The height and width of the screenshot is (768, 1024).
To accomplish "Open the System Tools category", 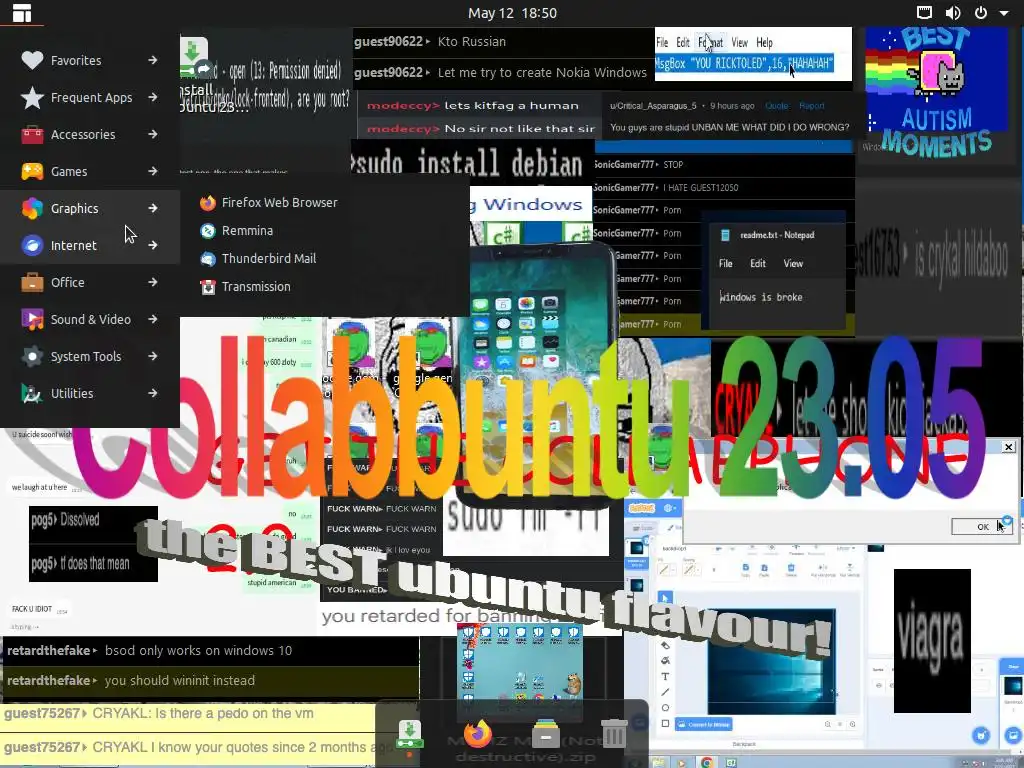I will pyautogui.click(x=90, y=357).
